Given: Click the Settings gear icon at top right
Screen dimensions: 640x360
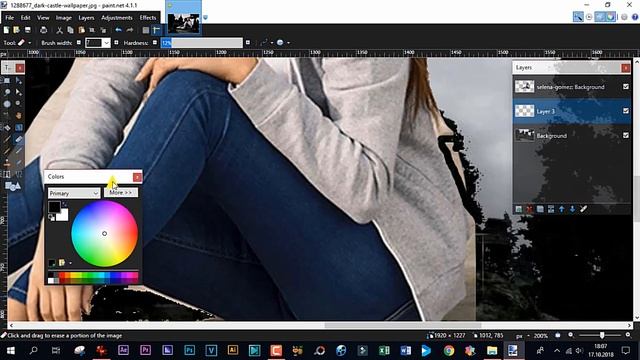Looking at the screenshot, I should tap(624, 17).
